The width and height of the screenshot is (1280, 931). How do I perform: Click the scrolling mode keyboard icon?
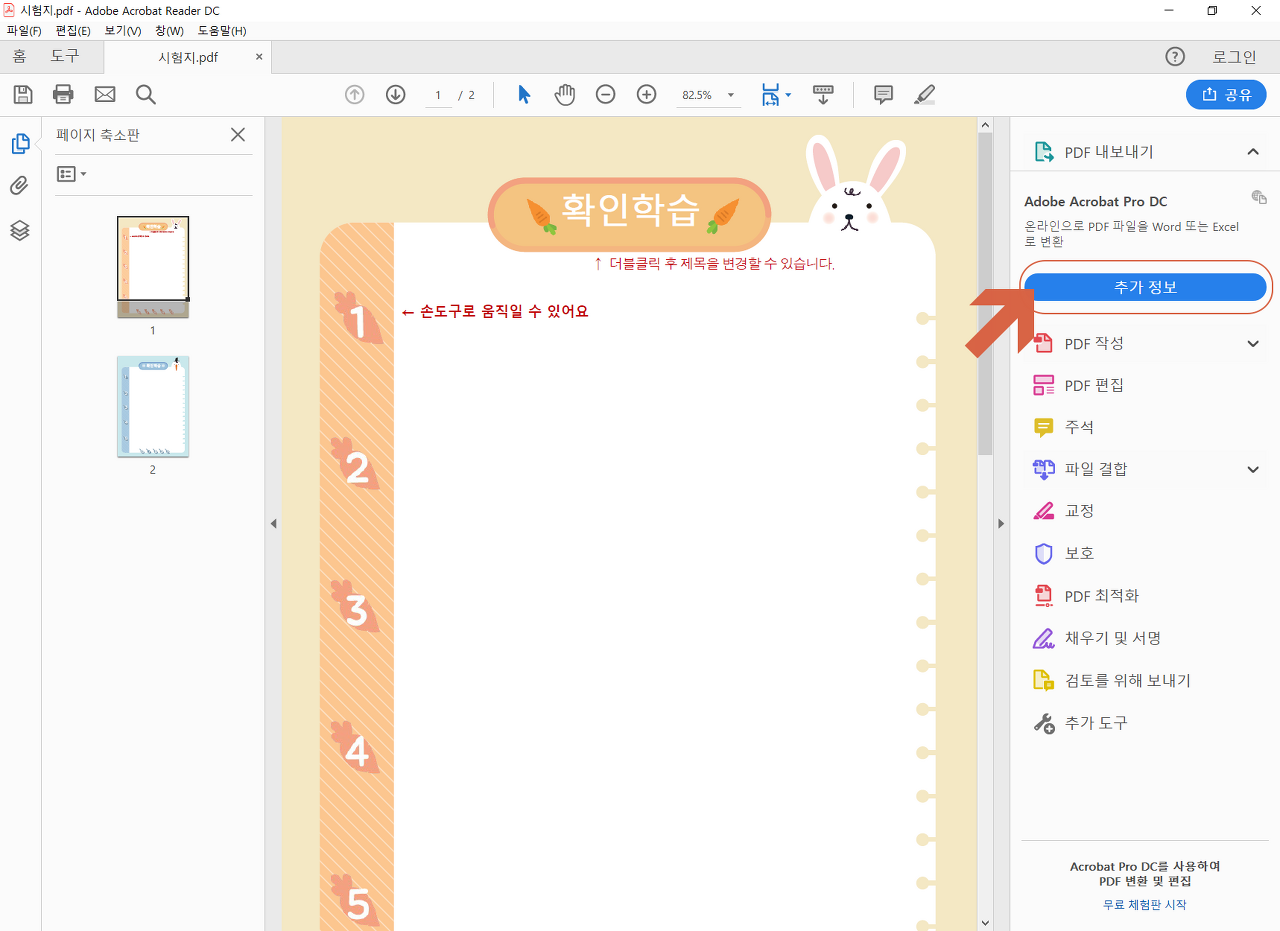(823, 95)
